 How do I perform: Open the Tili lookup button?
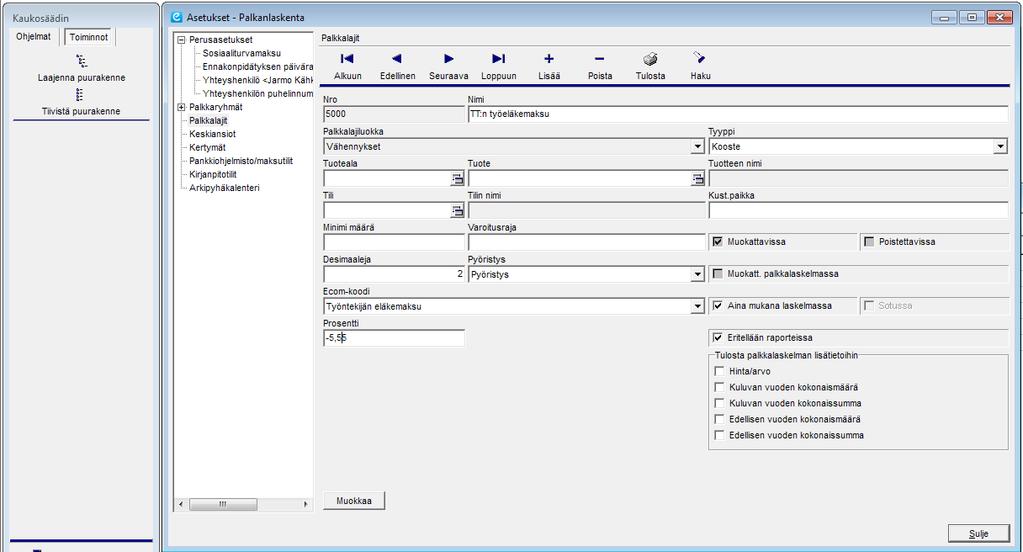pyautogui.click(x=457, y=211)
